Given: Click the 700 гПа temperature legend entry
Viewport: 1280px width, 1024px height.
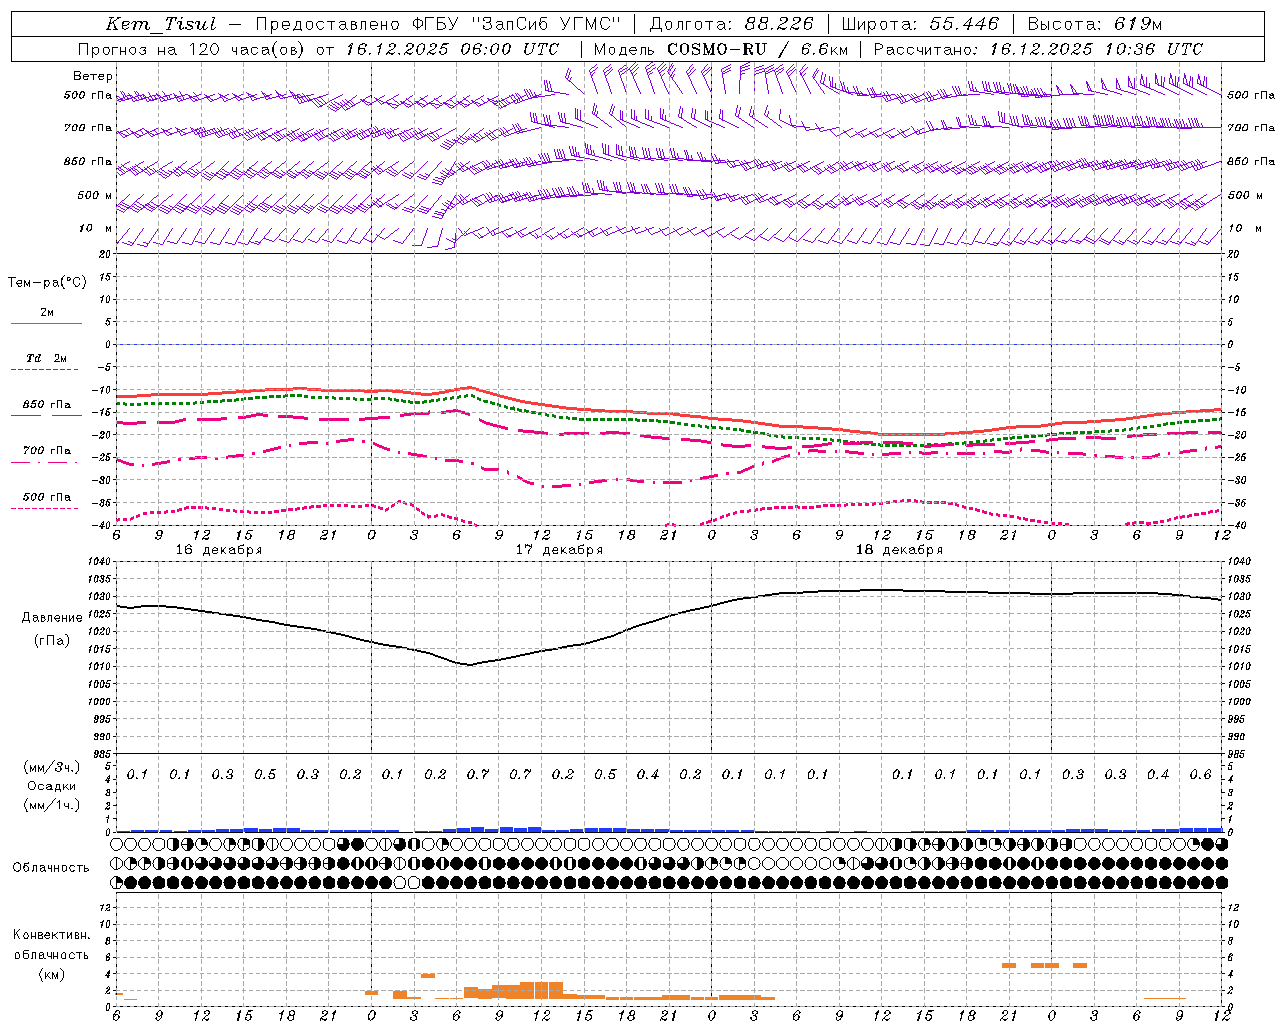Looking at the screenshot, I should (46, 450).
